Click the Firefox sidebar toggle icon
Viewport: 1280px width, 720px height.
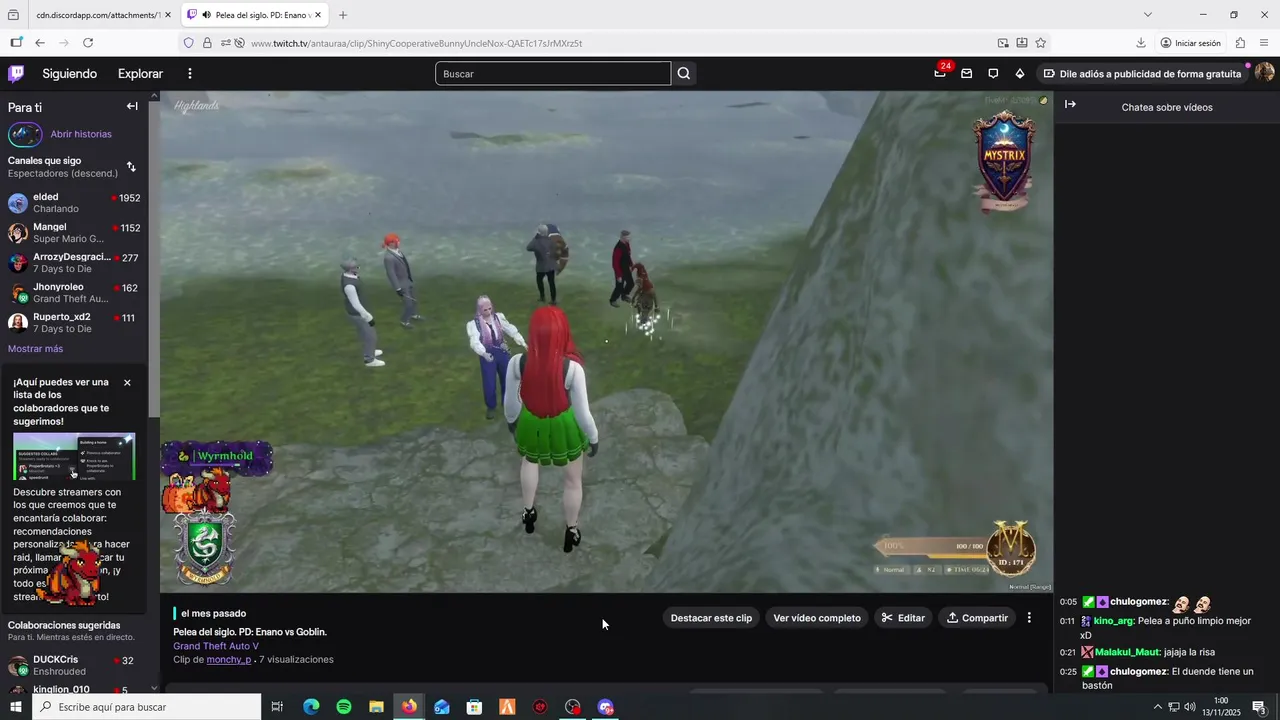tap(16, 43)
